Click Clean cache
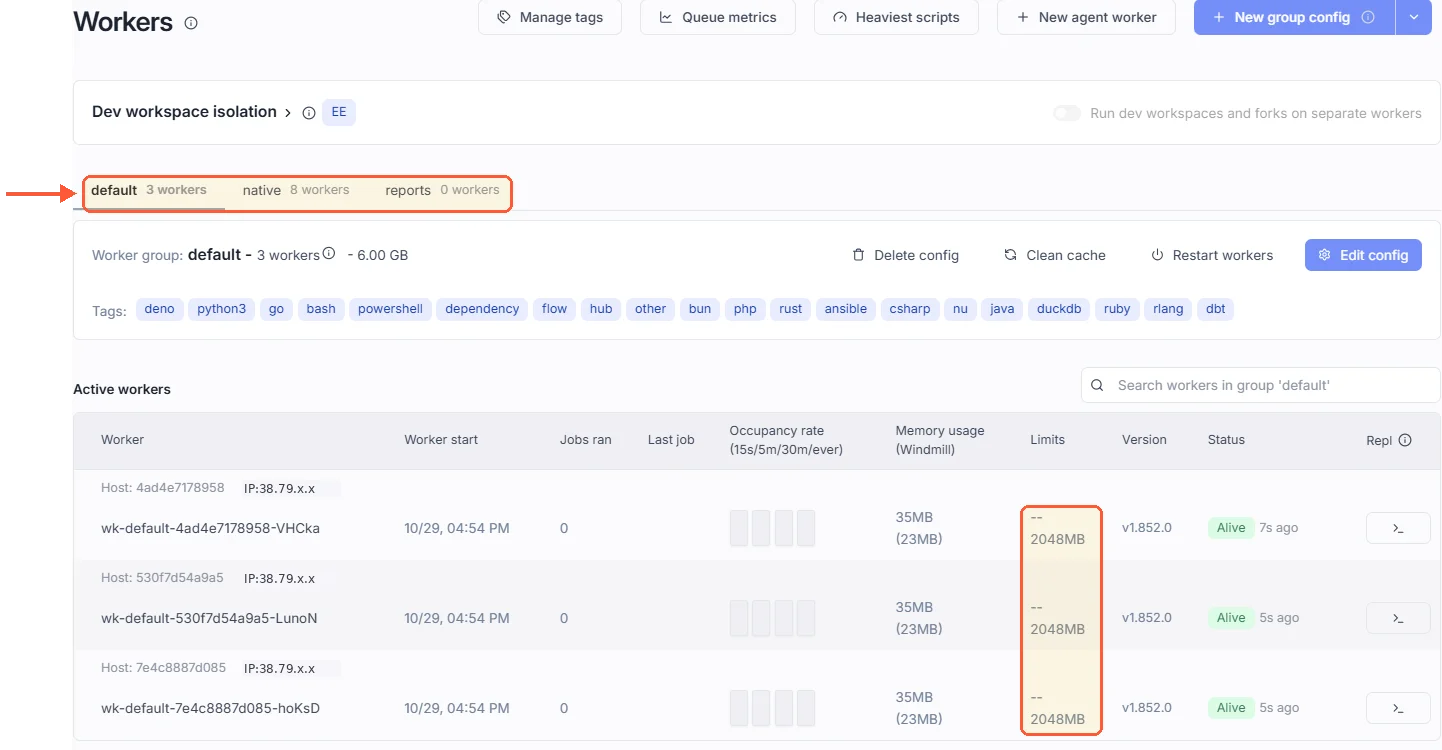 click(1055, 255)
